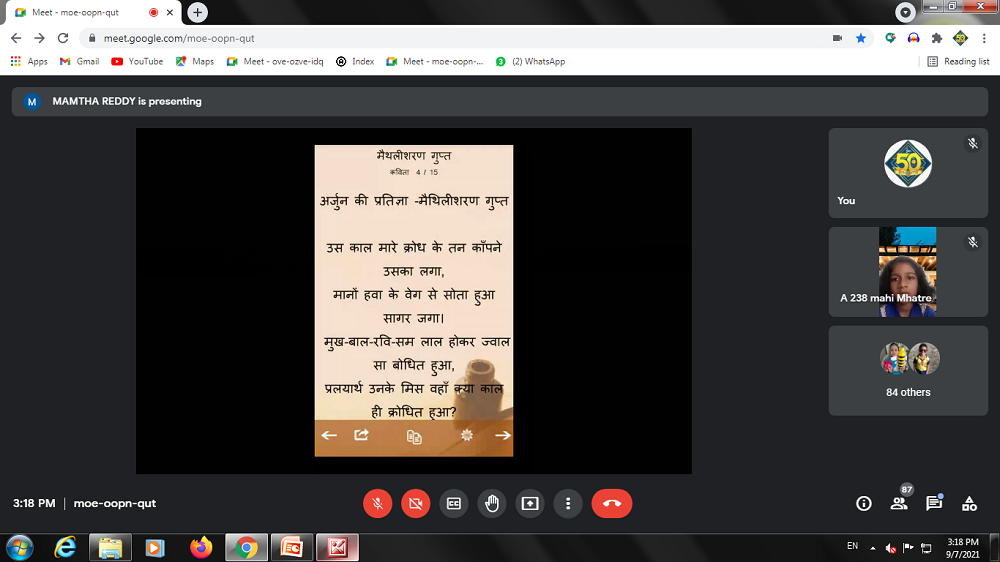Unmute the microphone in call controls
1000x562 pixels.
click(x=378, y=504)
